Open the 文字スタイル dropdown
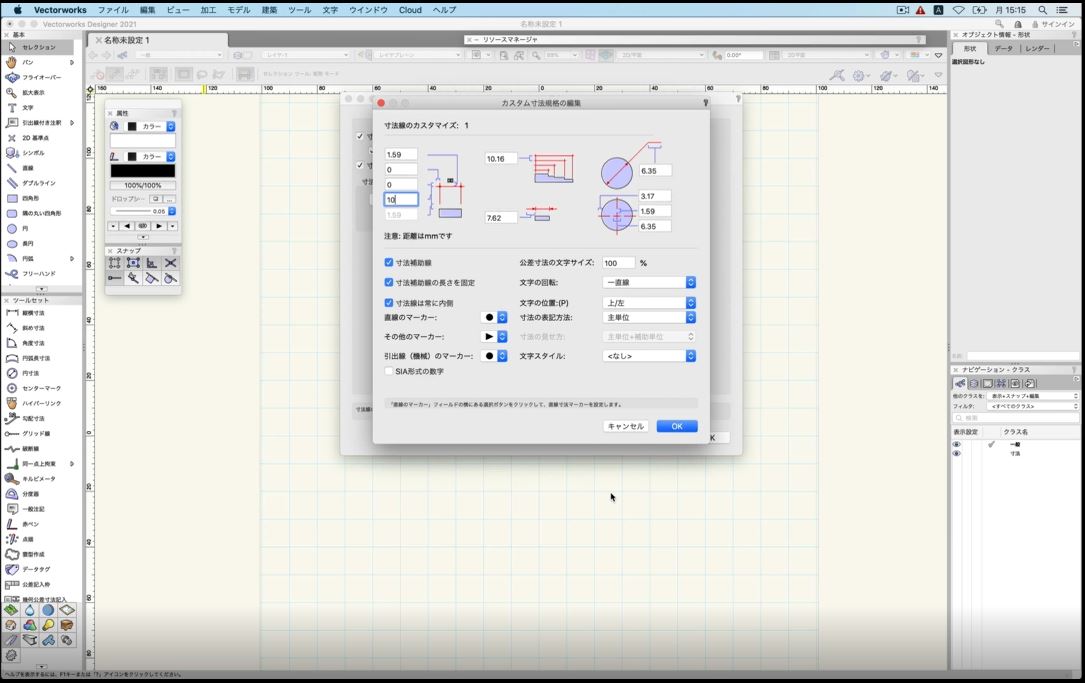1085x683 pixels. (649, 356)
